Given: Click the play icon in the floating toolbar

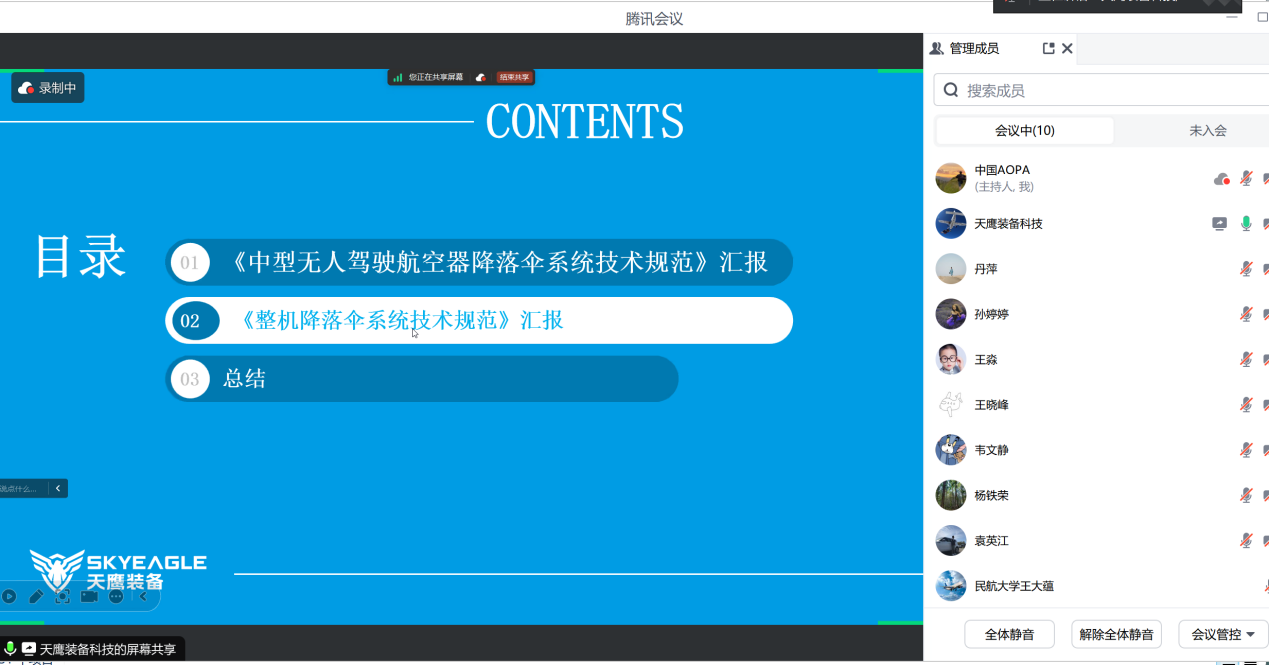Looking at the screenshot, I should [9, 597].
